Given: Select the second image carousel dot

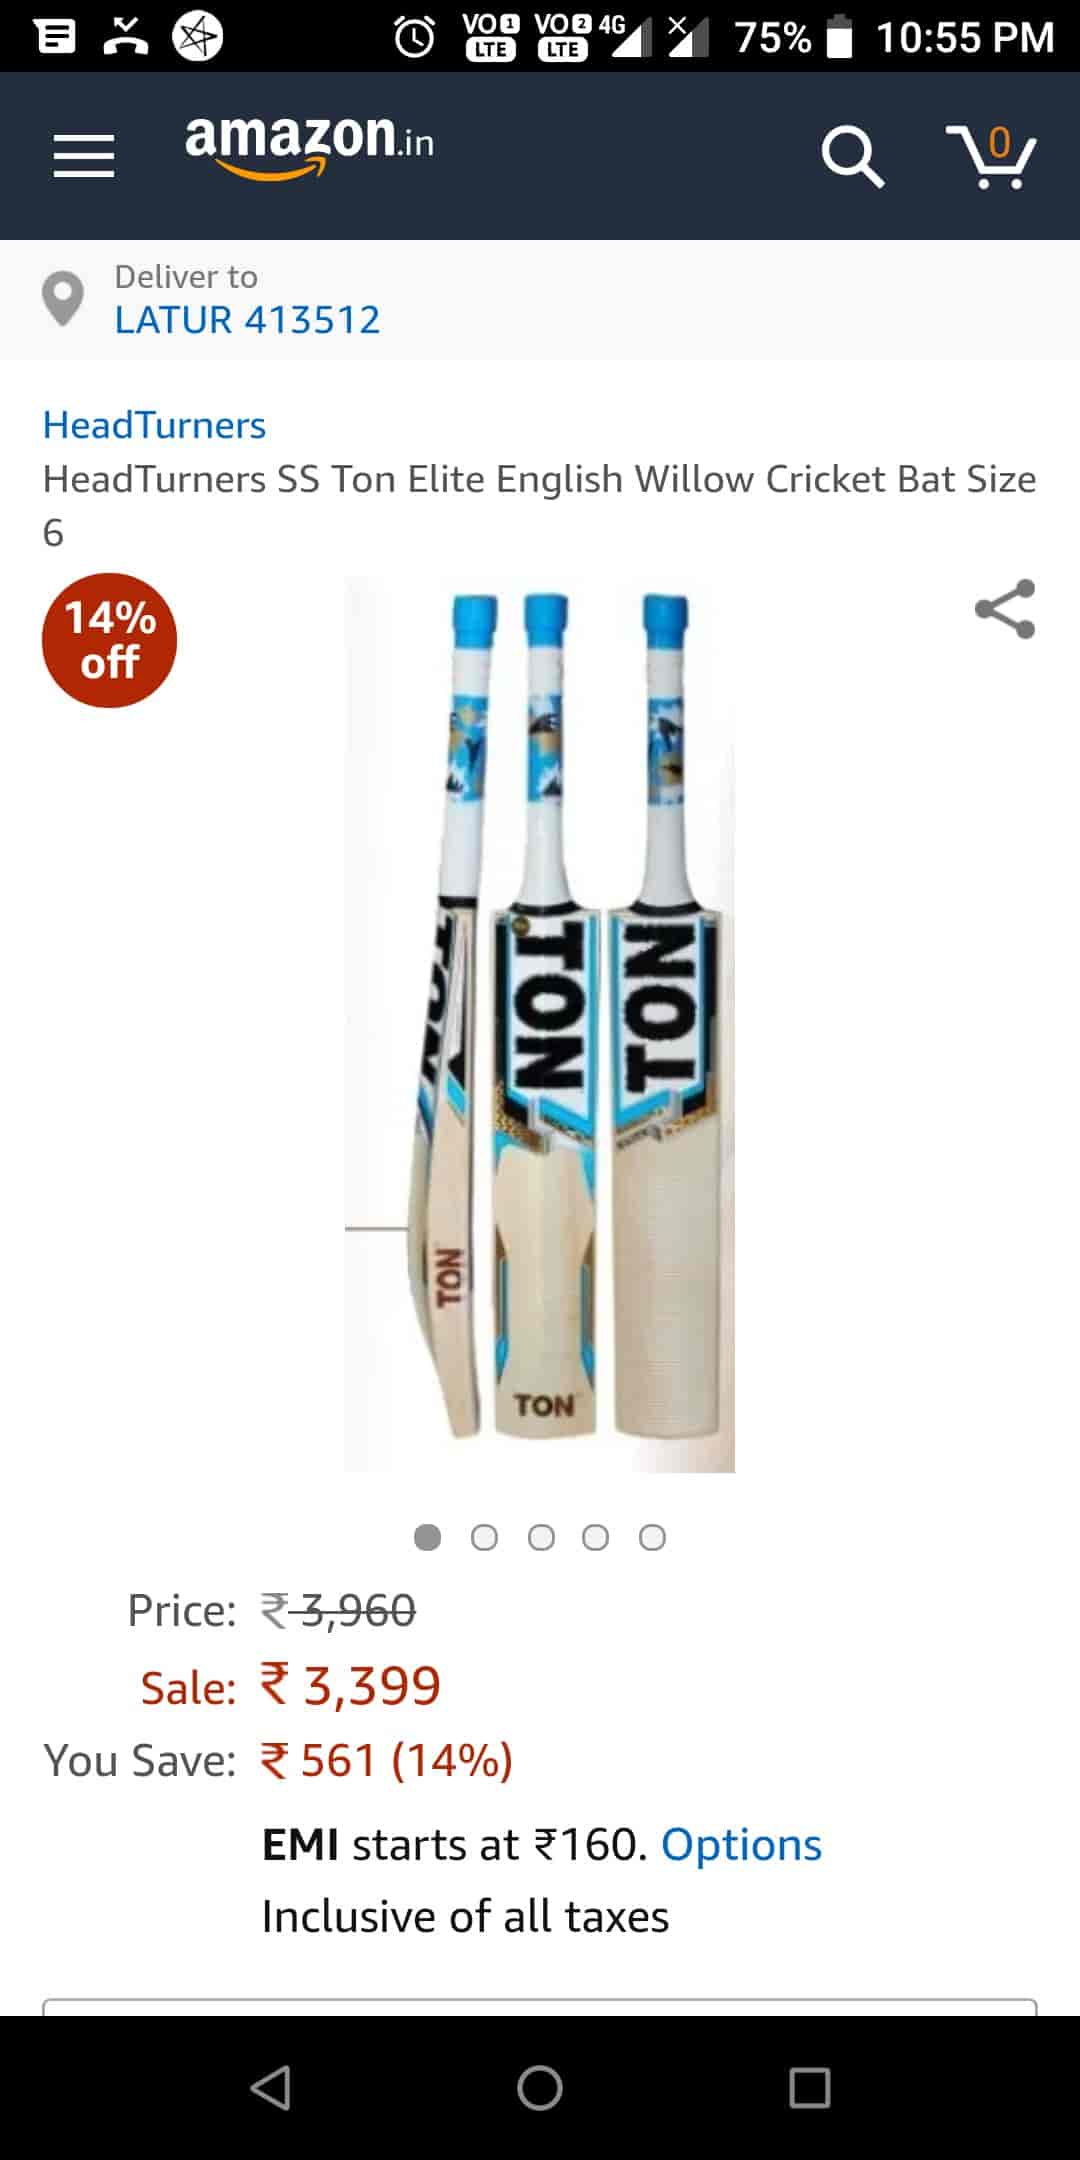Looking at the screenshot, I should point(484,1537).
